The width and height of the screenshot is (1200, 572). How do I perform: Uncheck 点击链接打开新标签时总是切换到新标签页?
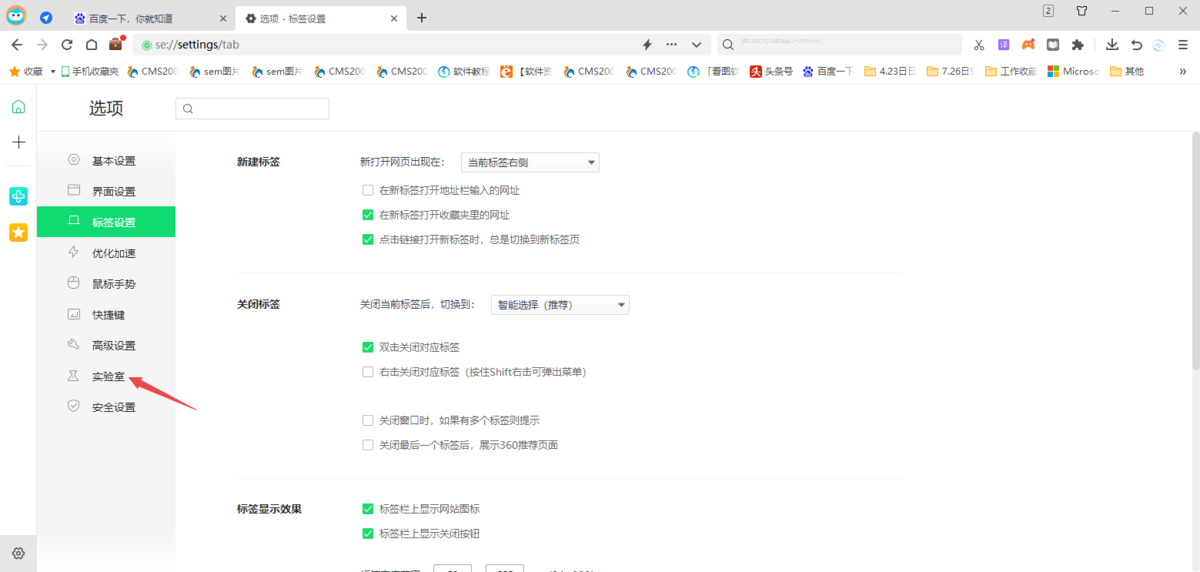[368, 239]
